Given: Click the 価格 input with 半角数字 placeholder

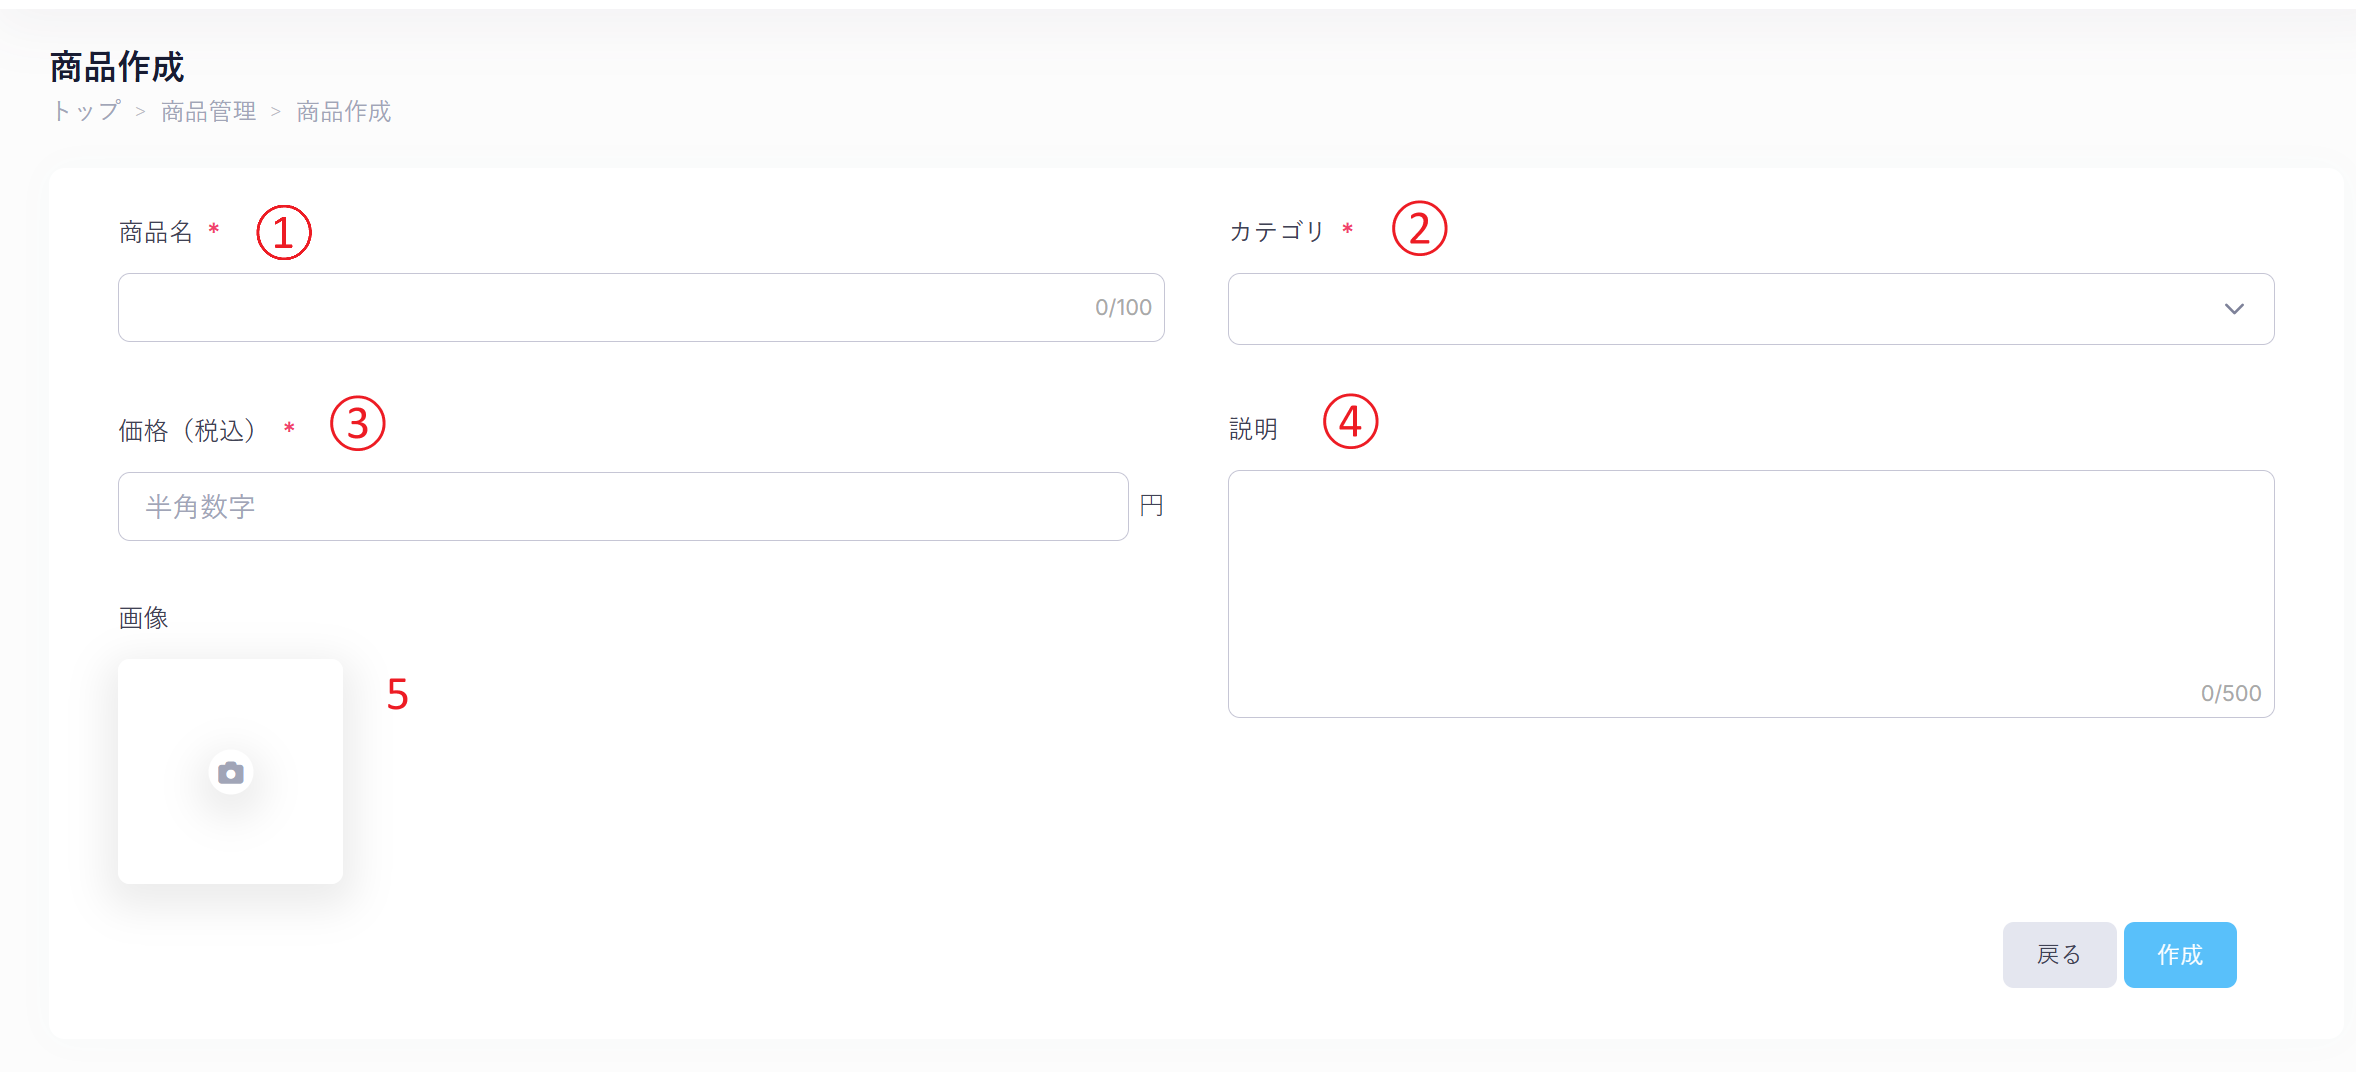Looking at the screenshot, I should pyautogui.click(x=622, y=507).
